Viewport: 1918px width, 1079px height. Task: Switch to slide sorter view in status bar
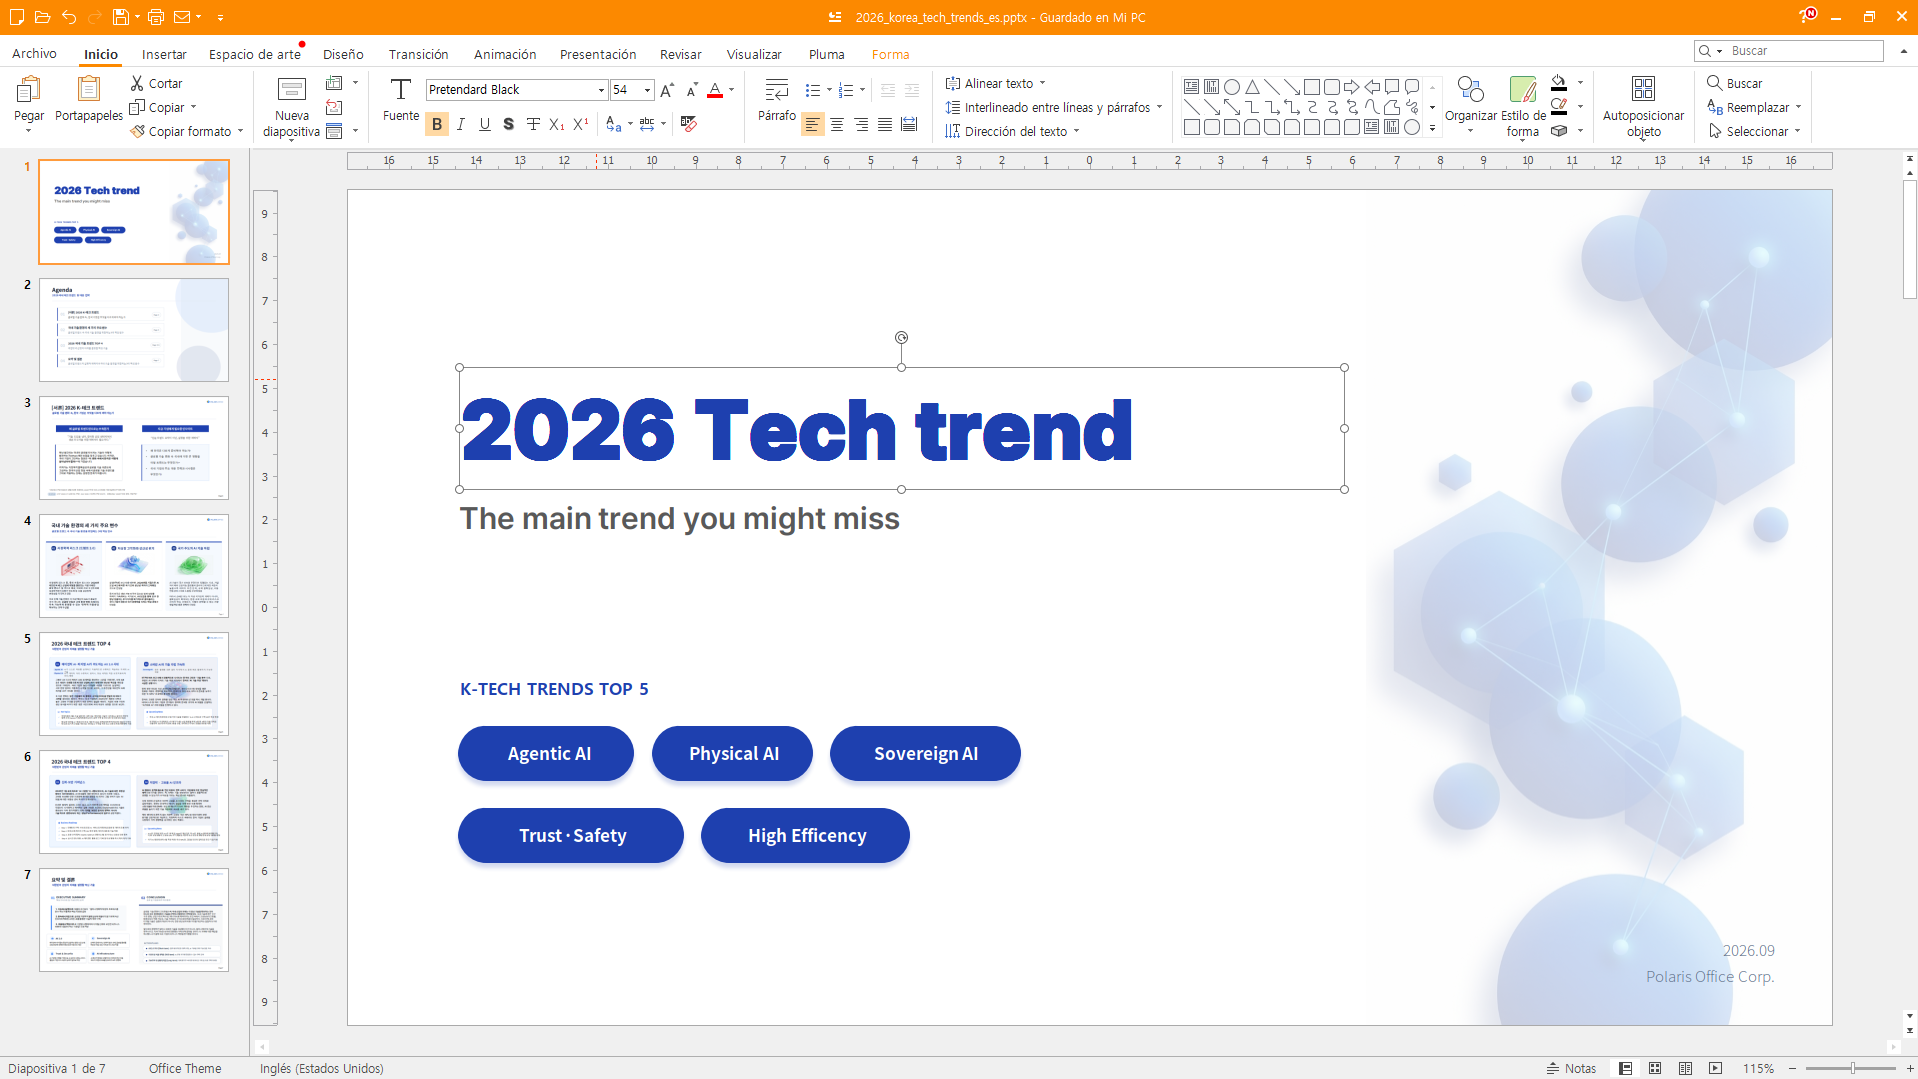pos(1655,1068)
